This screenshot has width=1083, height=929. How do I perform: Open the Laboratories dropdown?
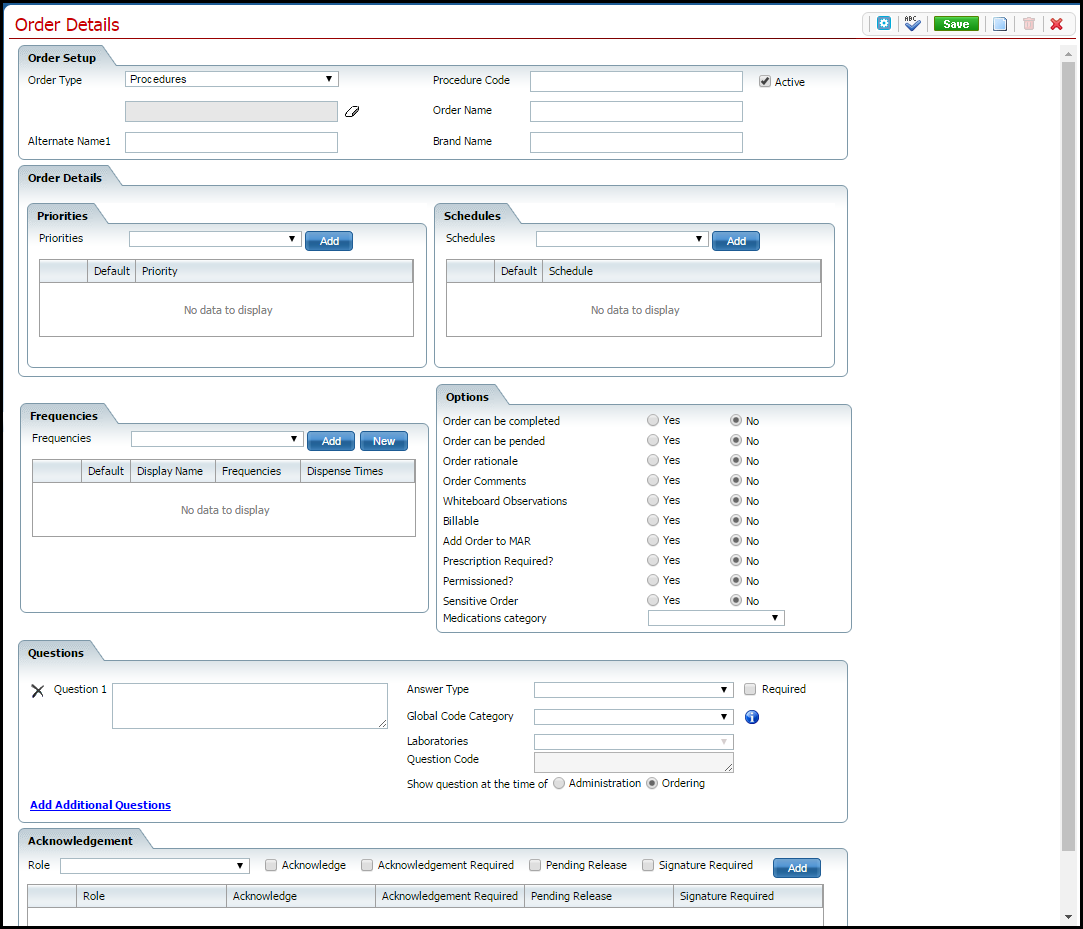[x=633, y=742]
